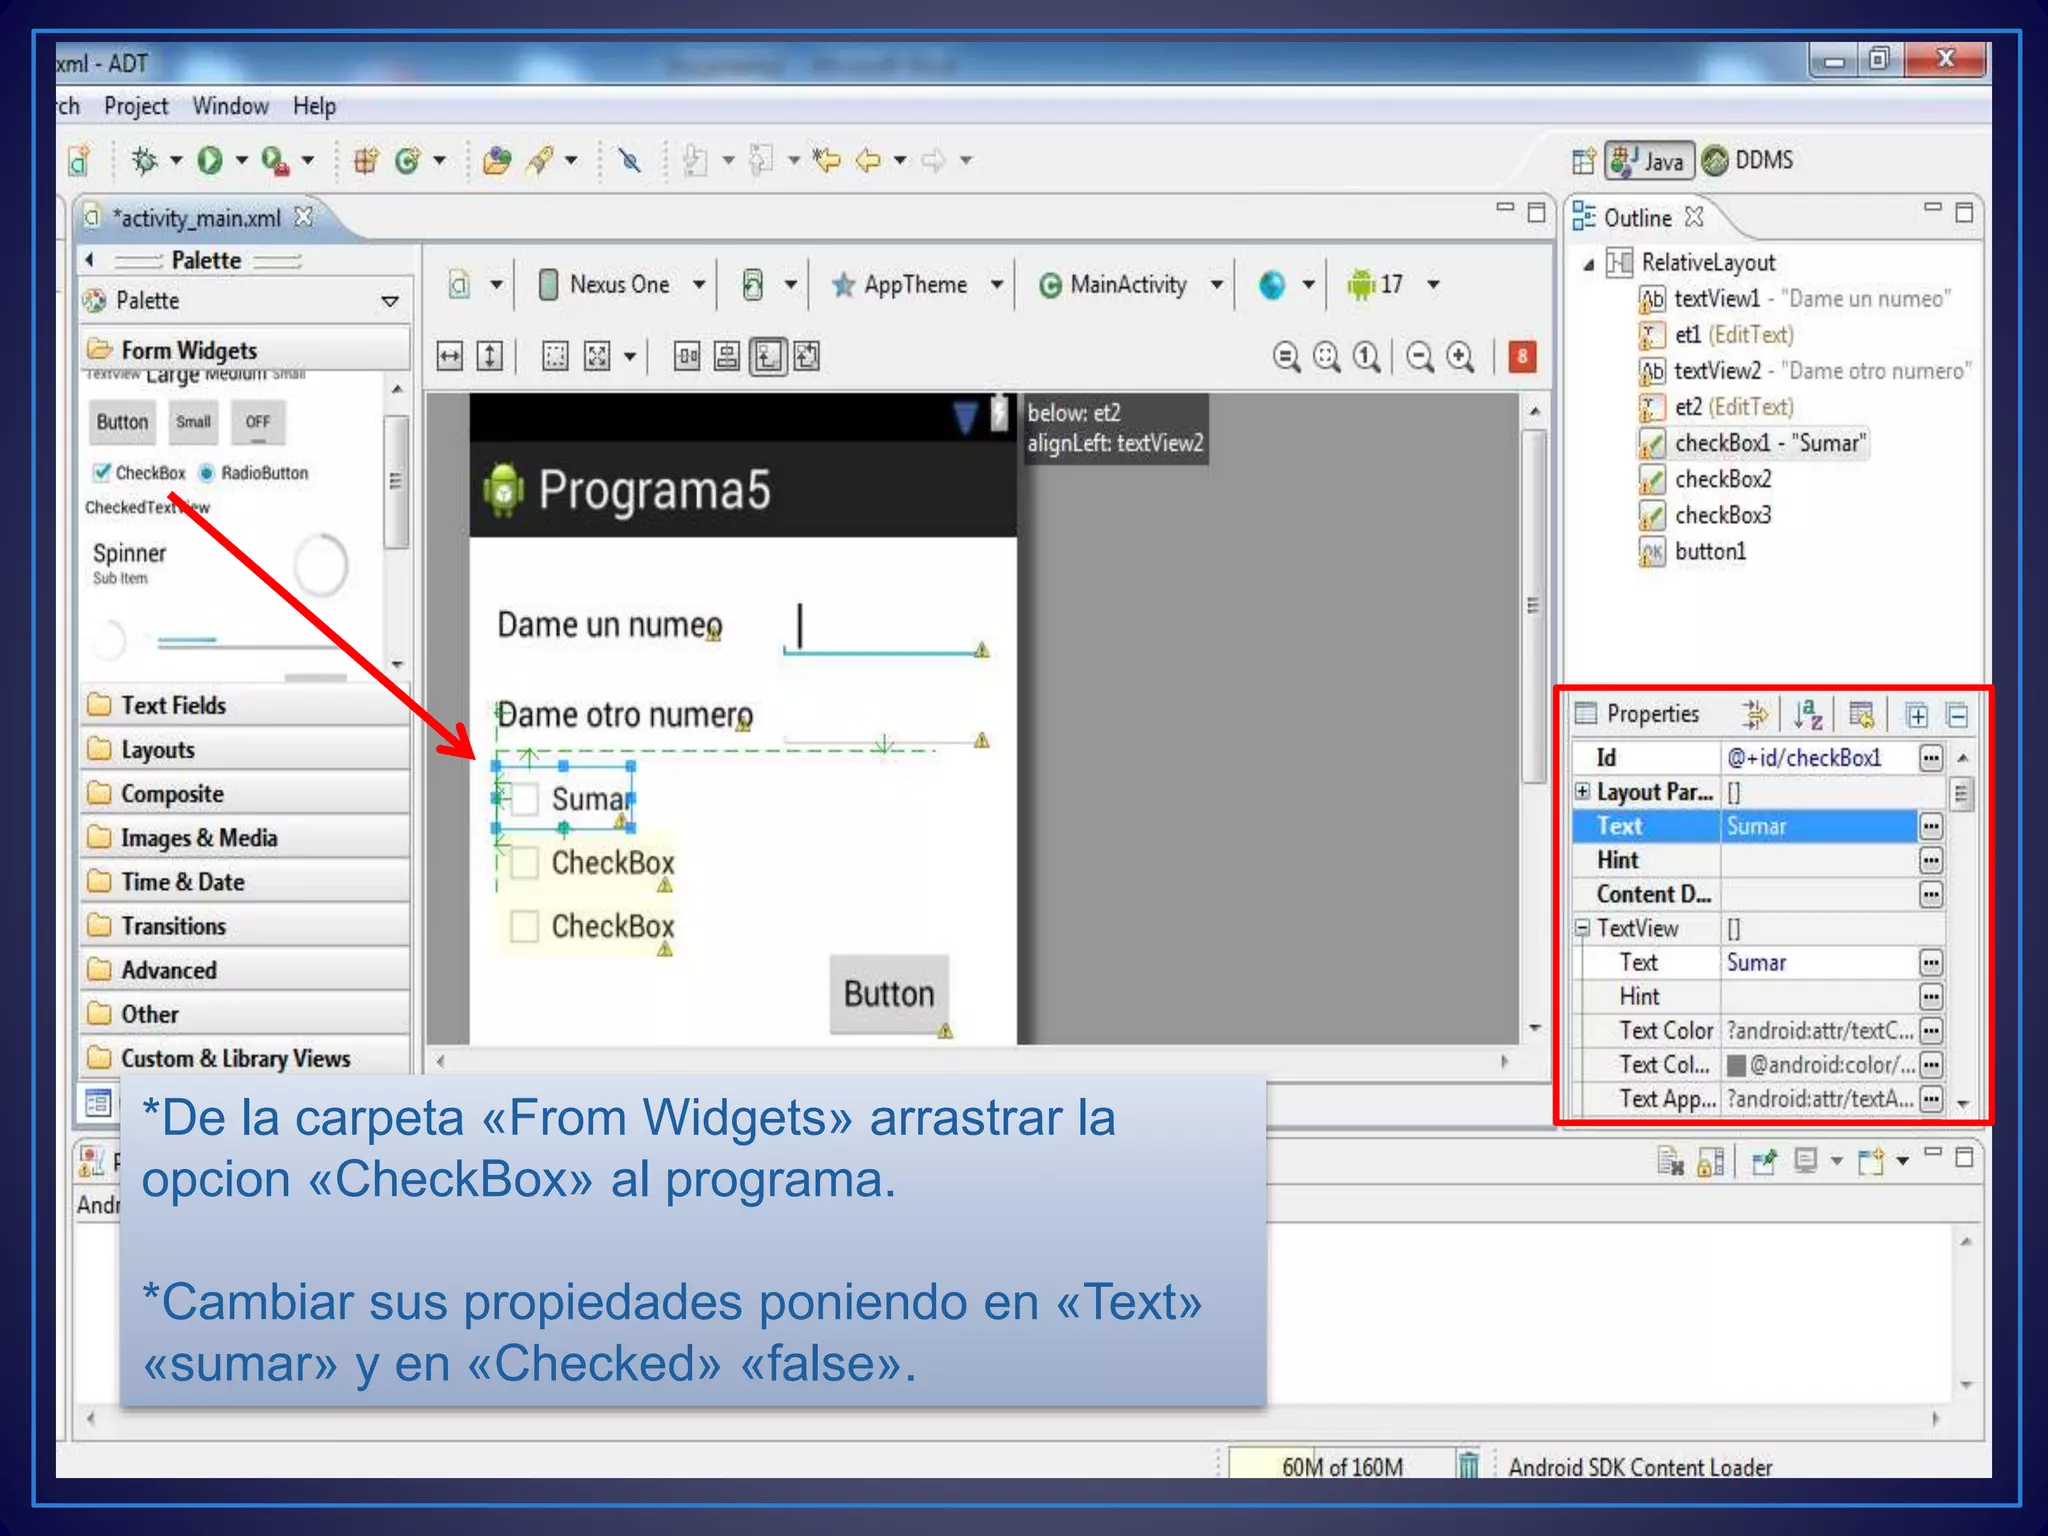Switch to the Outline tab
The height and width of the screenshot is (1536, 2048).
coord(1637,217)
